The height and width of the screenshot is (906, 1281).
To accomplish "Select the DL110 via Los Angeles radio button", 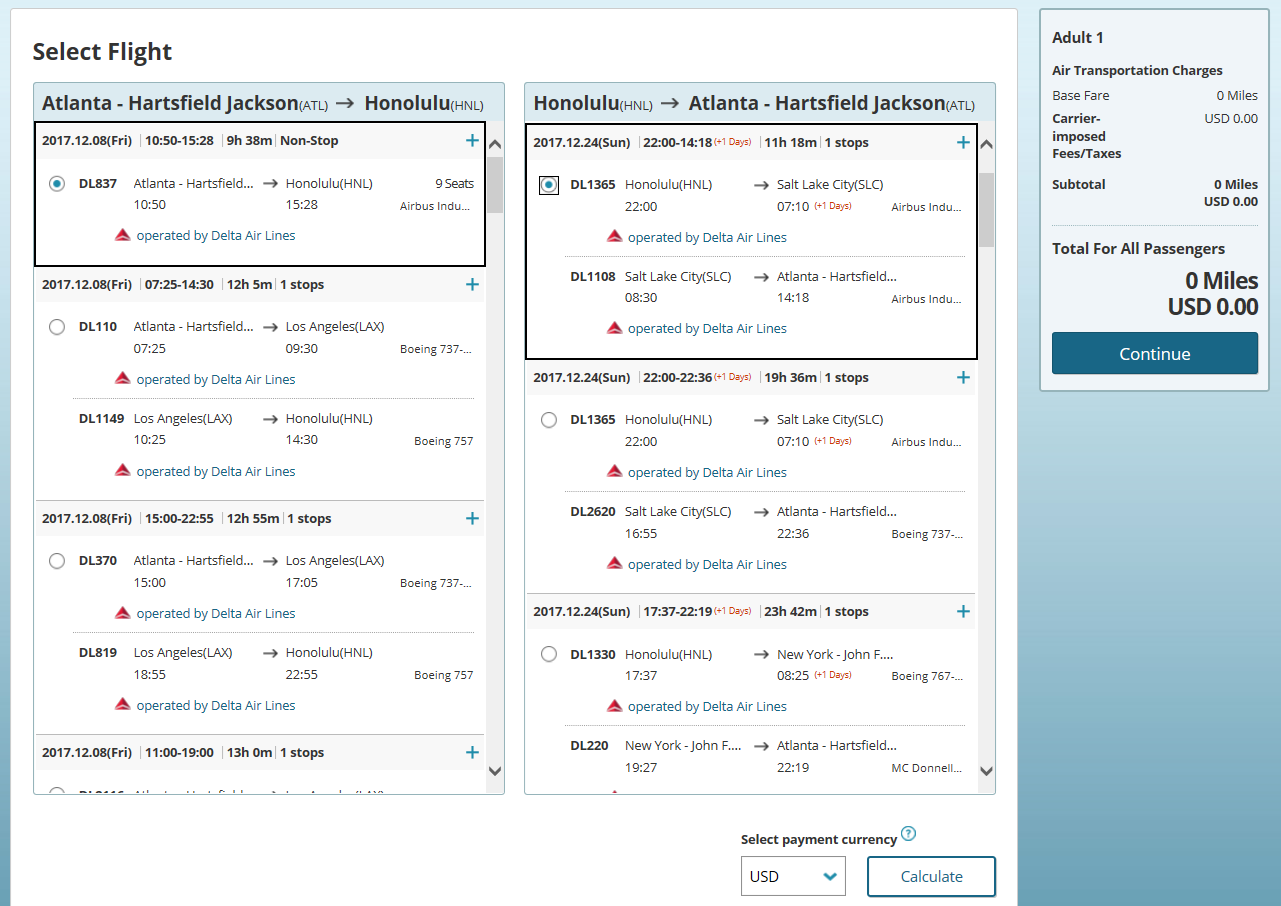I will [57, 327].
